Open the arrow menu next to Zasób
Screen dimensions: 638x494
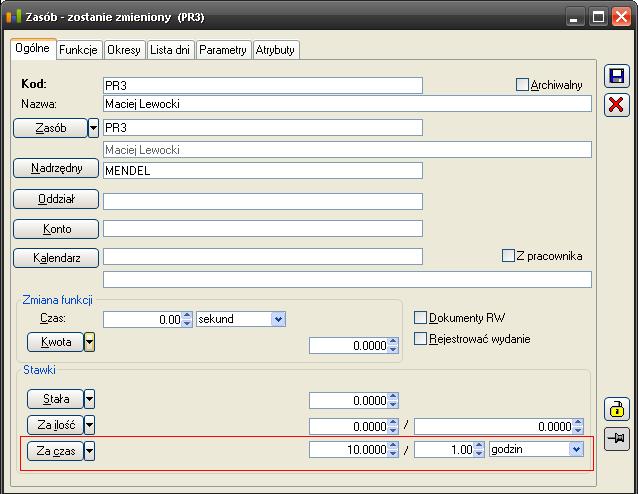(x=93, y=128)
